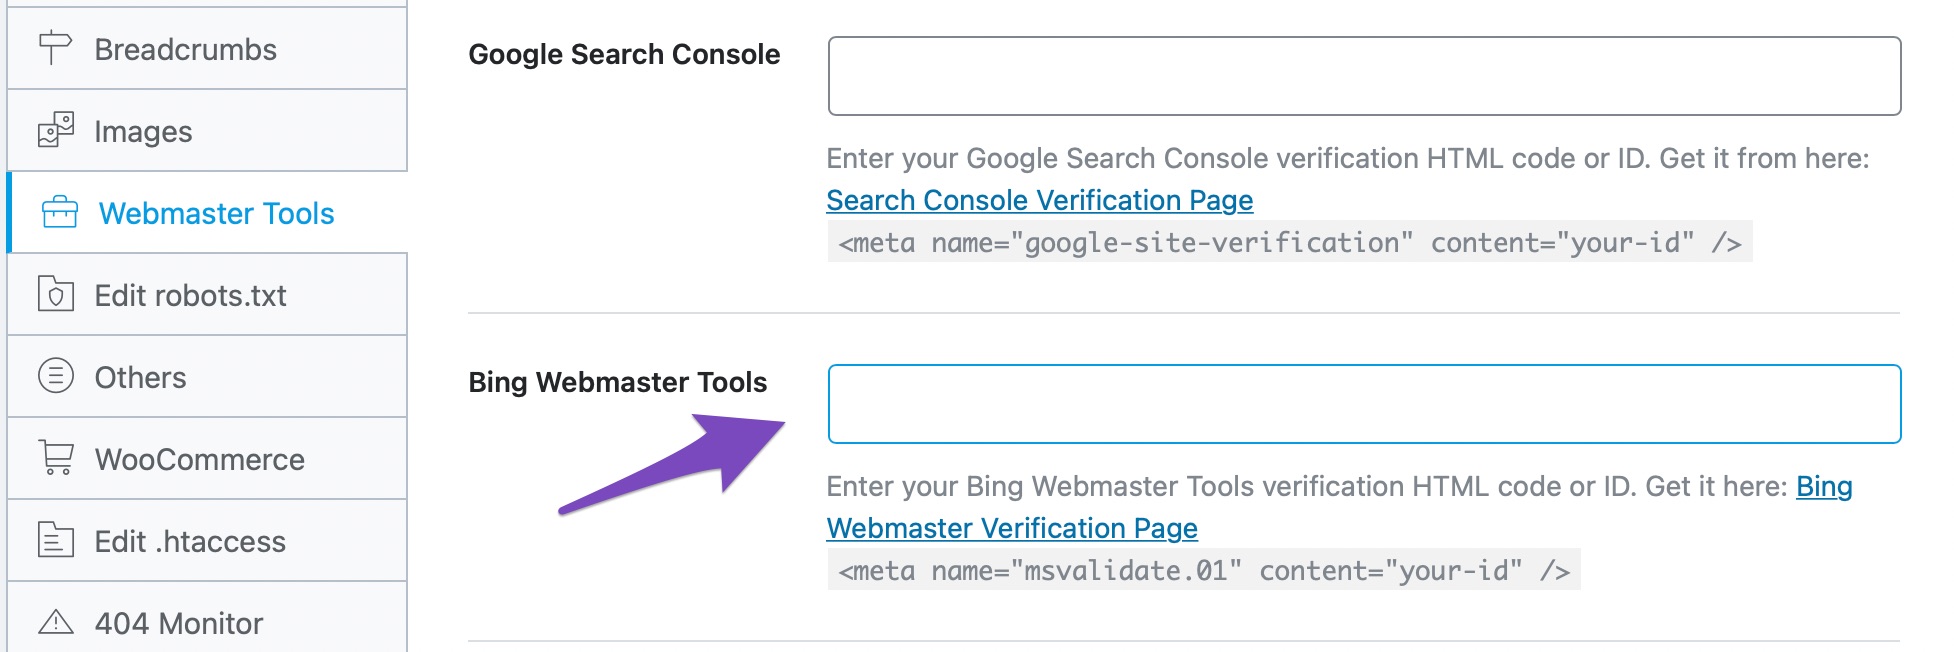
Task: Switch to Edit .htaccess tab
Action: (190, 541)
